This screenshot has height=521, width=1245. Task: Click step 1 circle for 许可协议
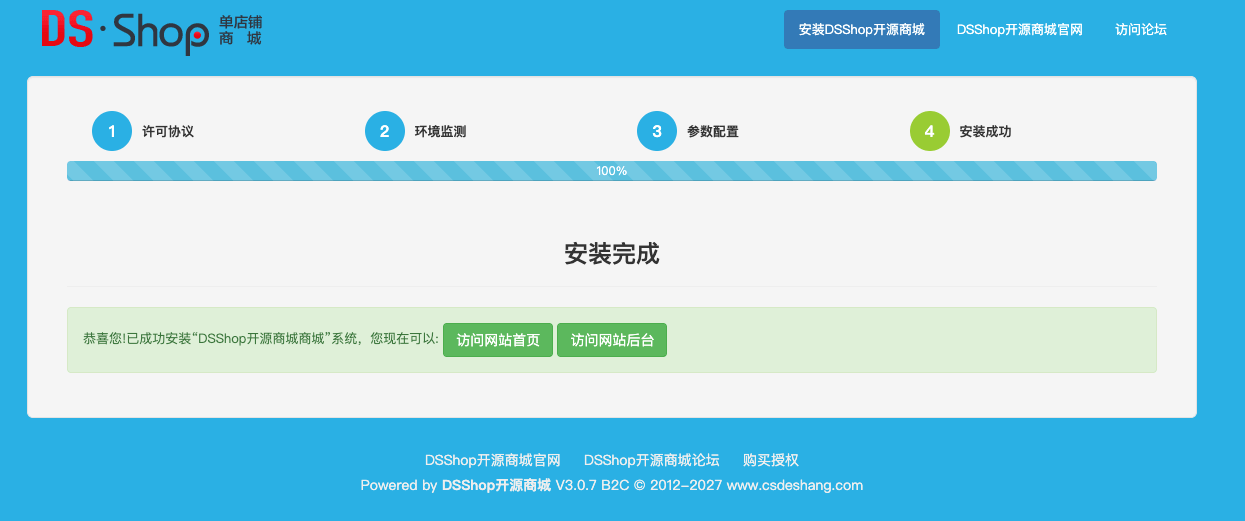pyautogui.click(x=112, y=131)
